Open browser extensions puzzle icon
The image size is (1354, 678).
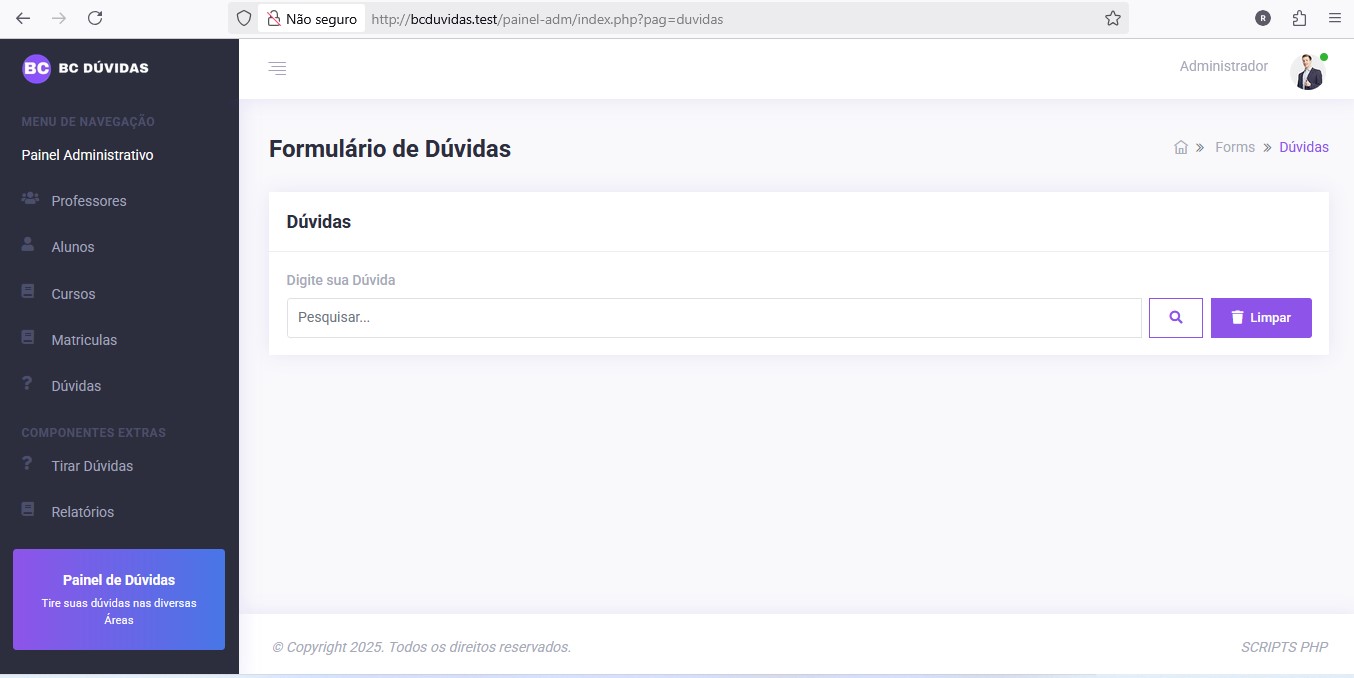tap(1299, 18)
